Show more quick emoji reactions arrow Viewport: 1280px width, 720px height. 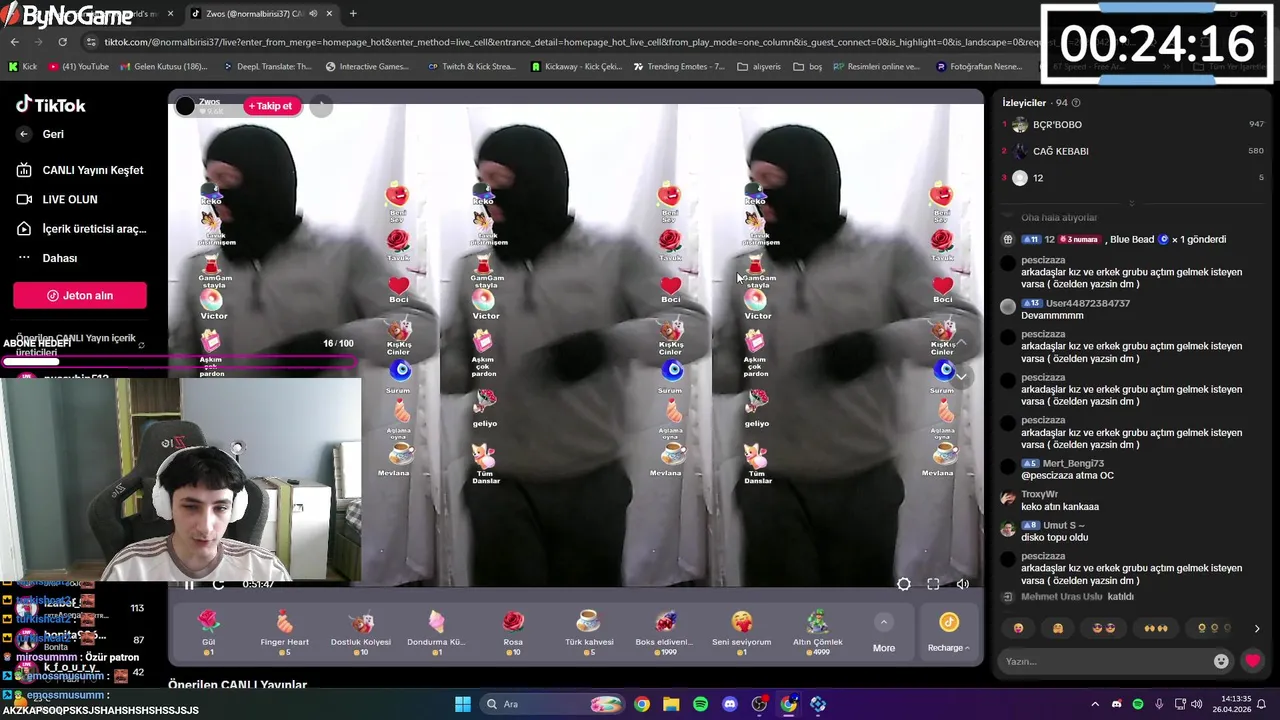coord(1257,629)
